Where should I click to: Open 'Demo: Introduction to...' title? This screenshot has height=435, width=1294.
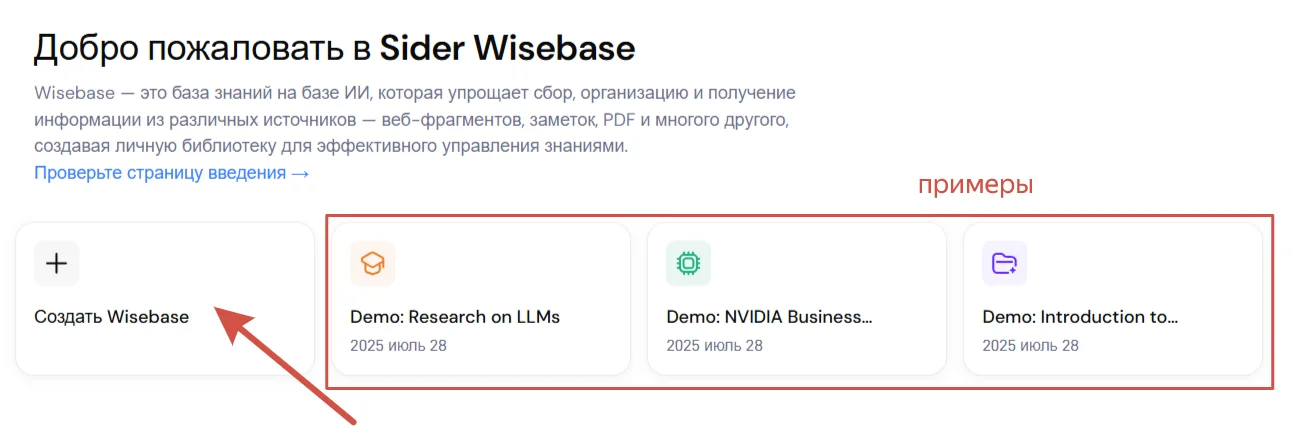1080,317
